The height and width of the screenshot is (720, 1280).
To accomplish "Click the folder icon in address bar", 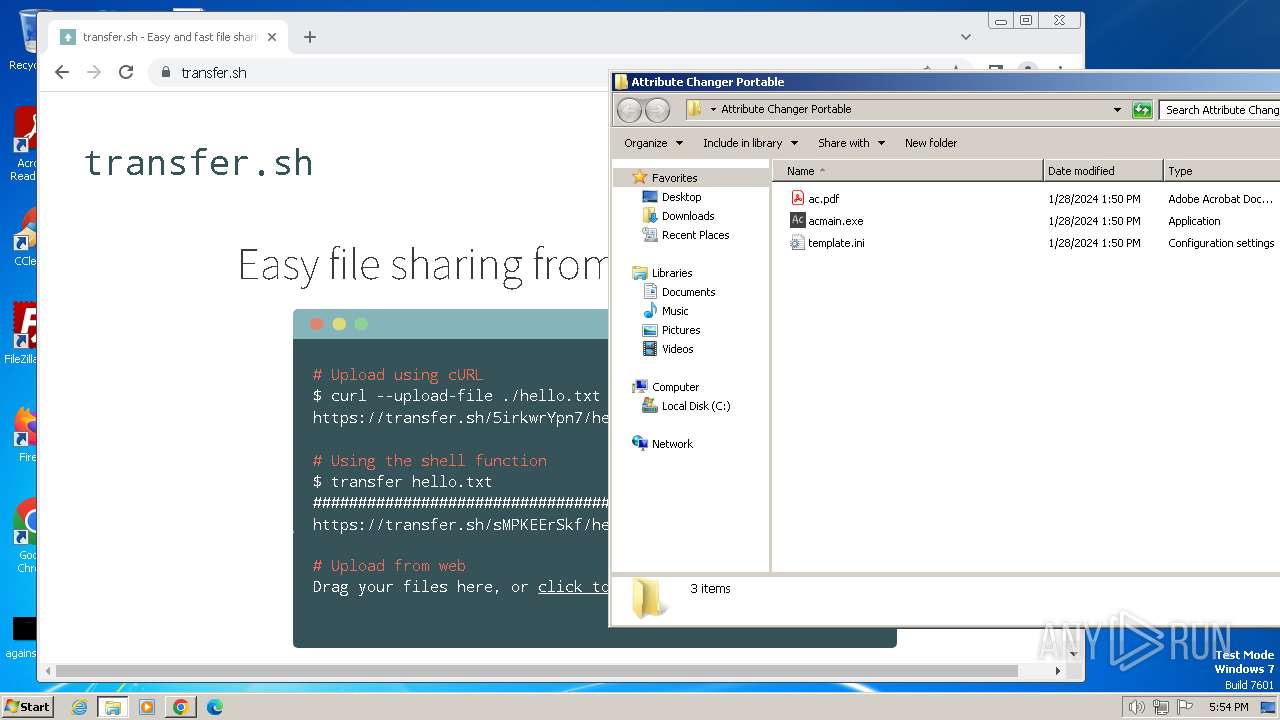I will click(695, 109).
